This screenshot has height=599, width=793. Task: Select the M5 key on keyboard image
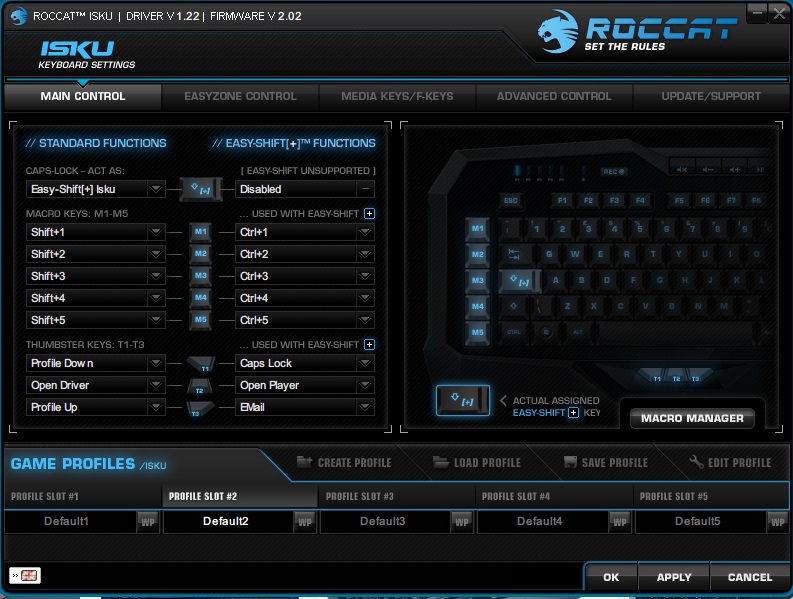tap(477, 334)
